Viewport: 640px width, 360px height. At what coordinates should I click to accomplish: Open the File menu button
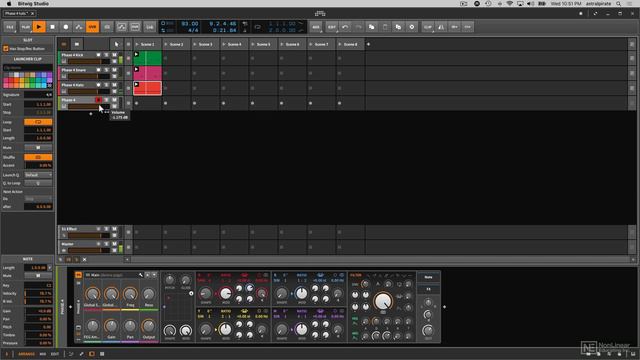pos(10,27)
